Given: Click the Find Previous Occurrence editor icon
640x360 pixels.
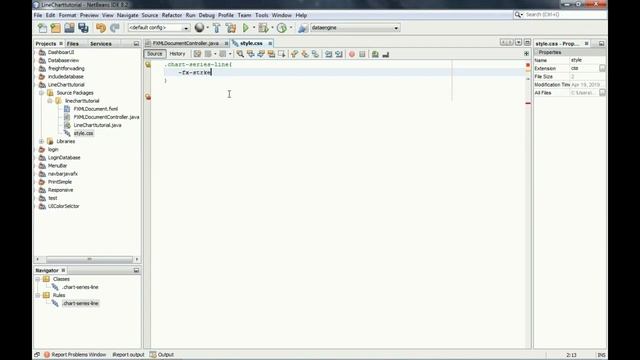Looking at the screenshot, I should (250, 54).
